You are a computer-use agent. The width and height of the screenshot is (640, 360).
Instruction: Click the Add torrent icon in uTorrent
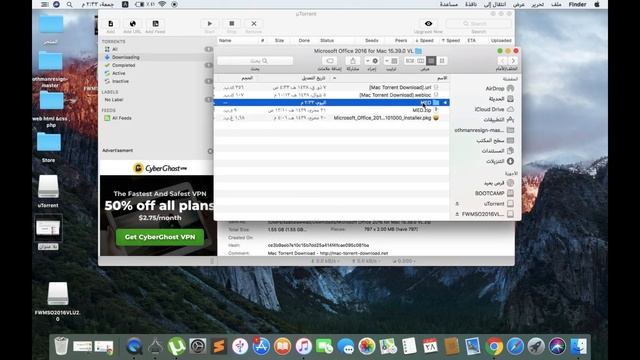tap(111, 24)
